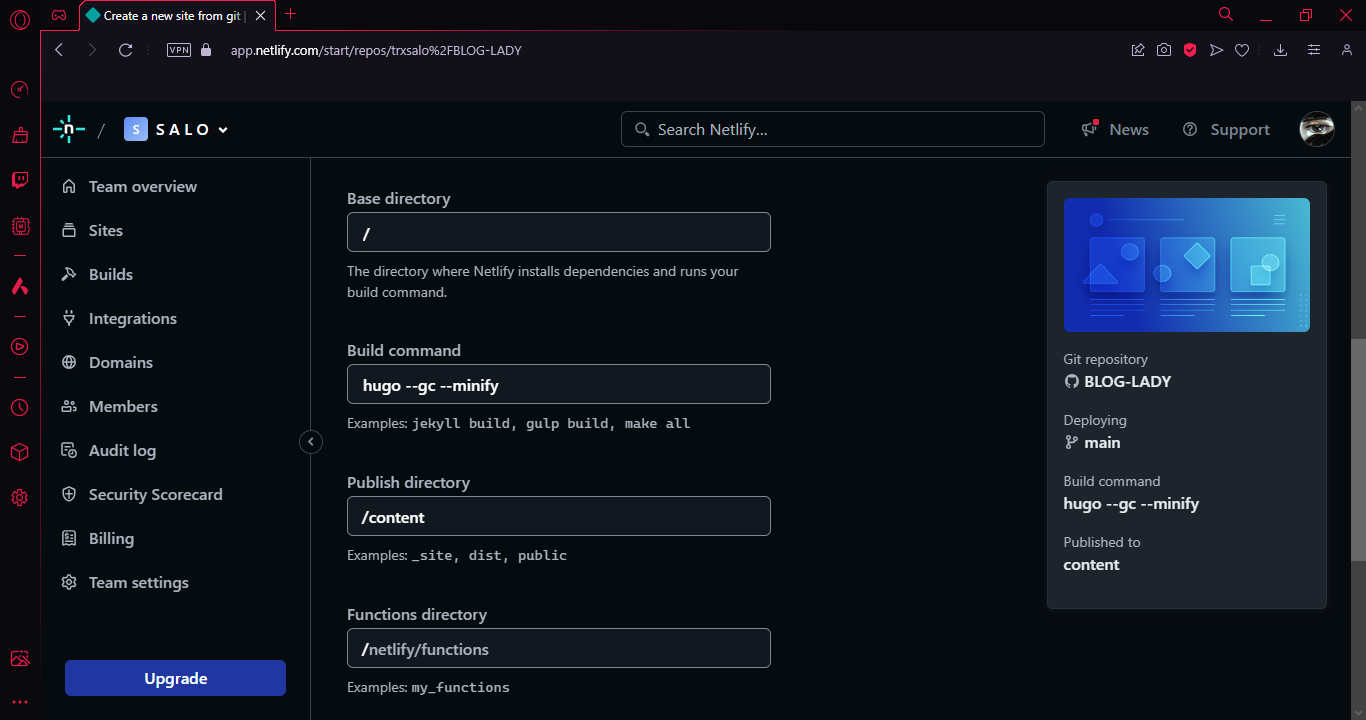
Task: Bookmark this page with the heart icon
Action: pos(1242,50)
